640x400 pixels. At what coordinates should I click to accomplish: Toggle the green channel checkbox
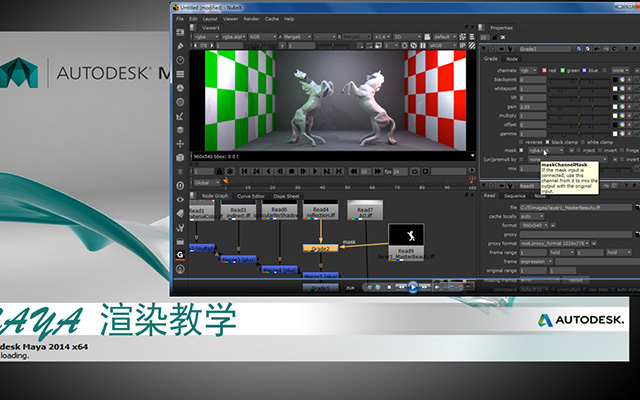(562, 70)
